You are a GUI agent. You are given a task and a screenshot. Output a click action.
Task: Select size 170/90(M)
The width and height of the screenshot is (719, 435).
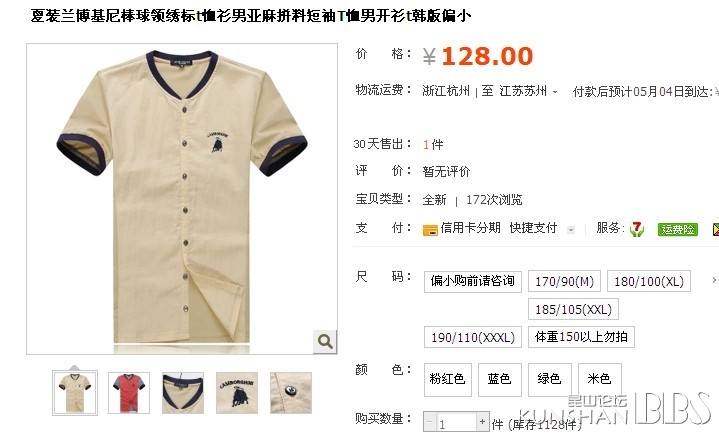coord(564,281)
